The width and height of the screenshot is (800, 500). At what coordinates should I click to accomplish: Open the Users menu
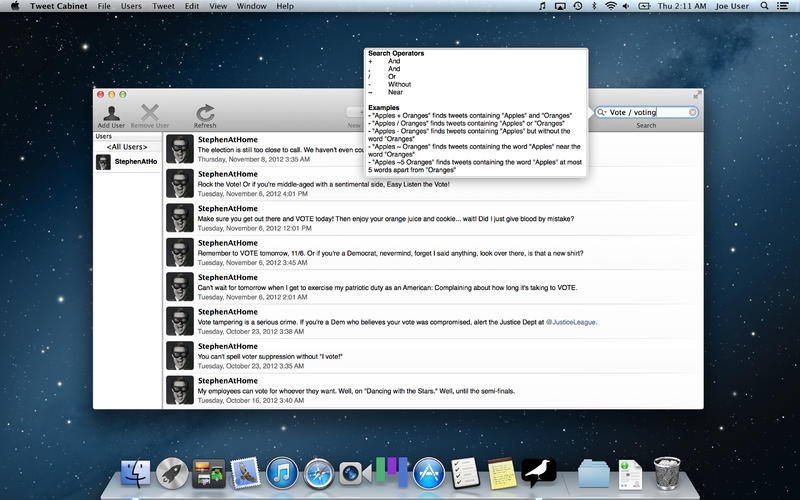pyautogui.click(x=131, y=6)
